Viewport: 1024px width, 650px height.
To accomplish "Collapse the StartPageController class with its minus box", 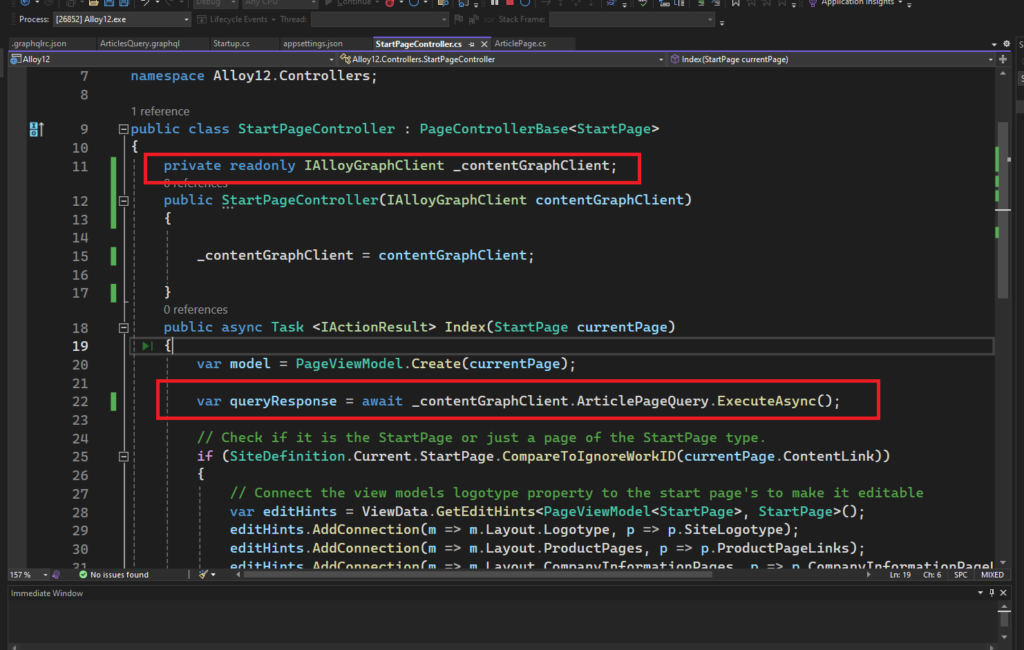I will (124, 128).
